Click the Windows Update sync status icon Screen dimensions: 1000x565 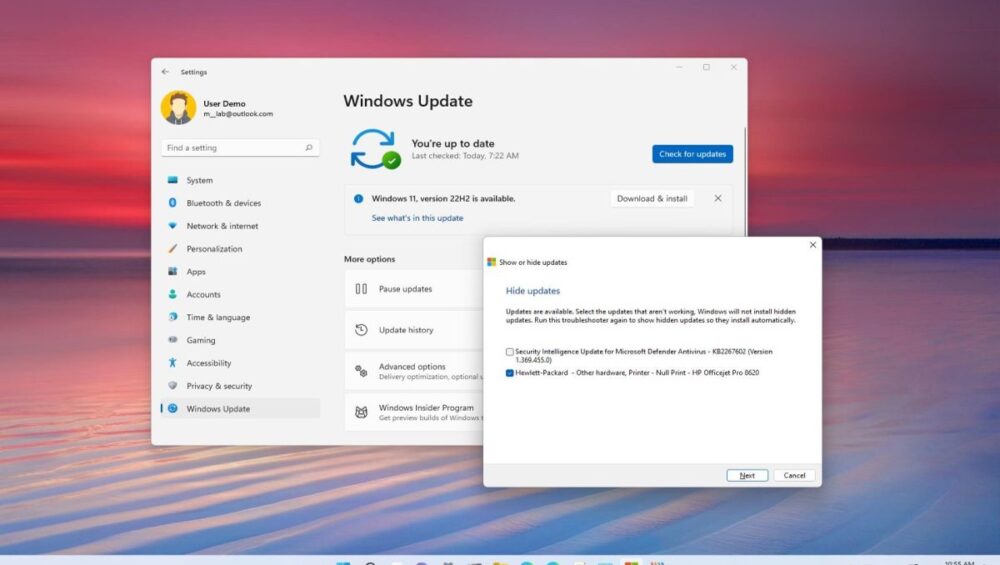click(x=375, y=149)
